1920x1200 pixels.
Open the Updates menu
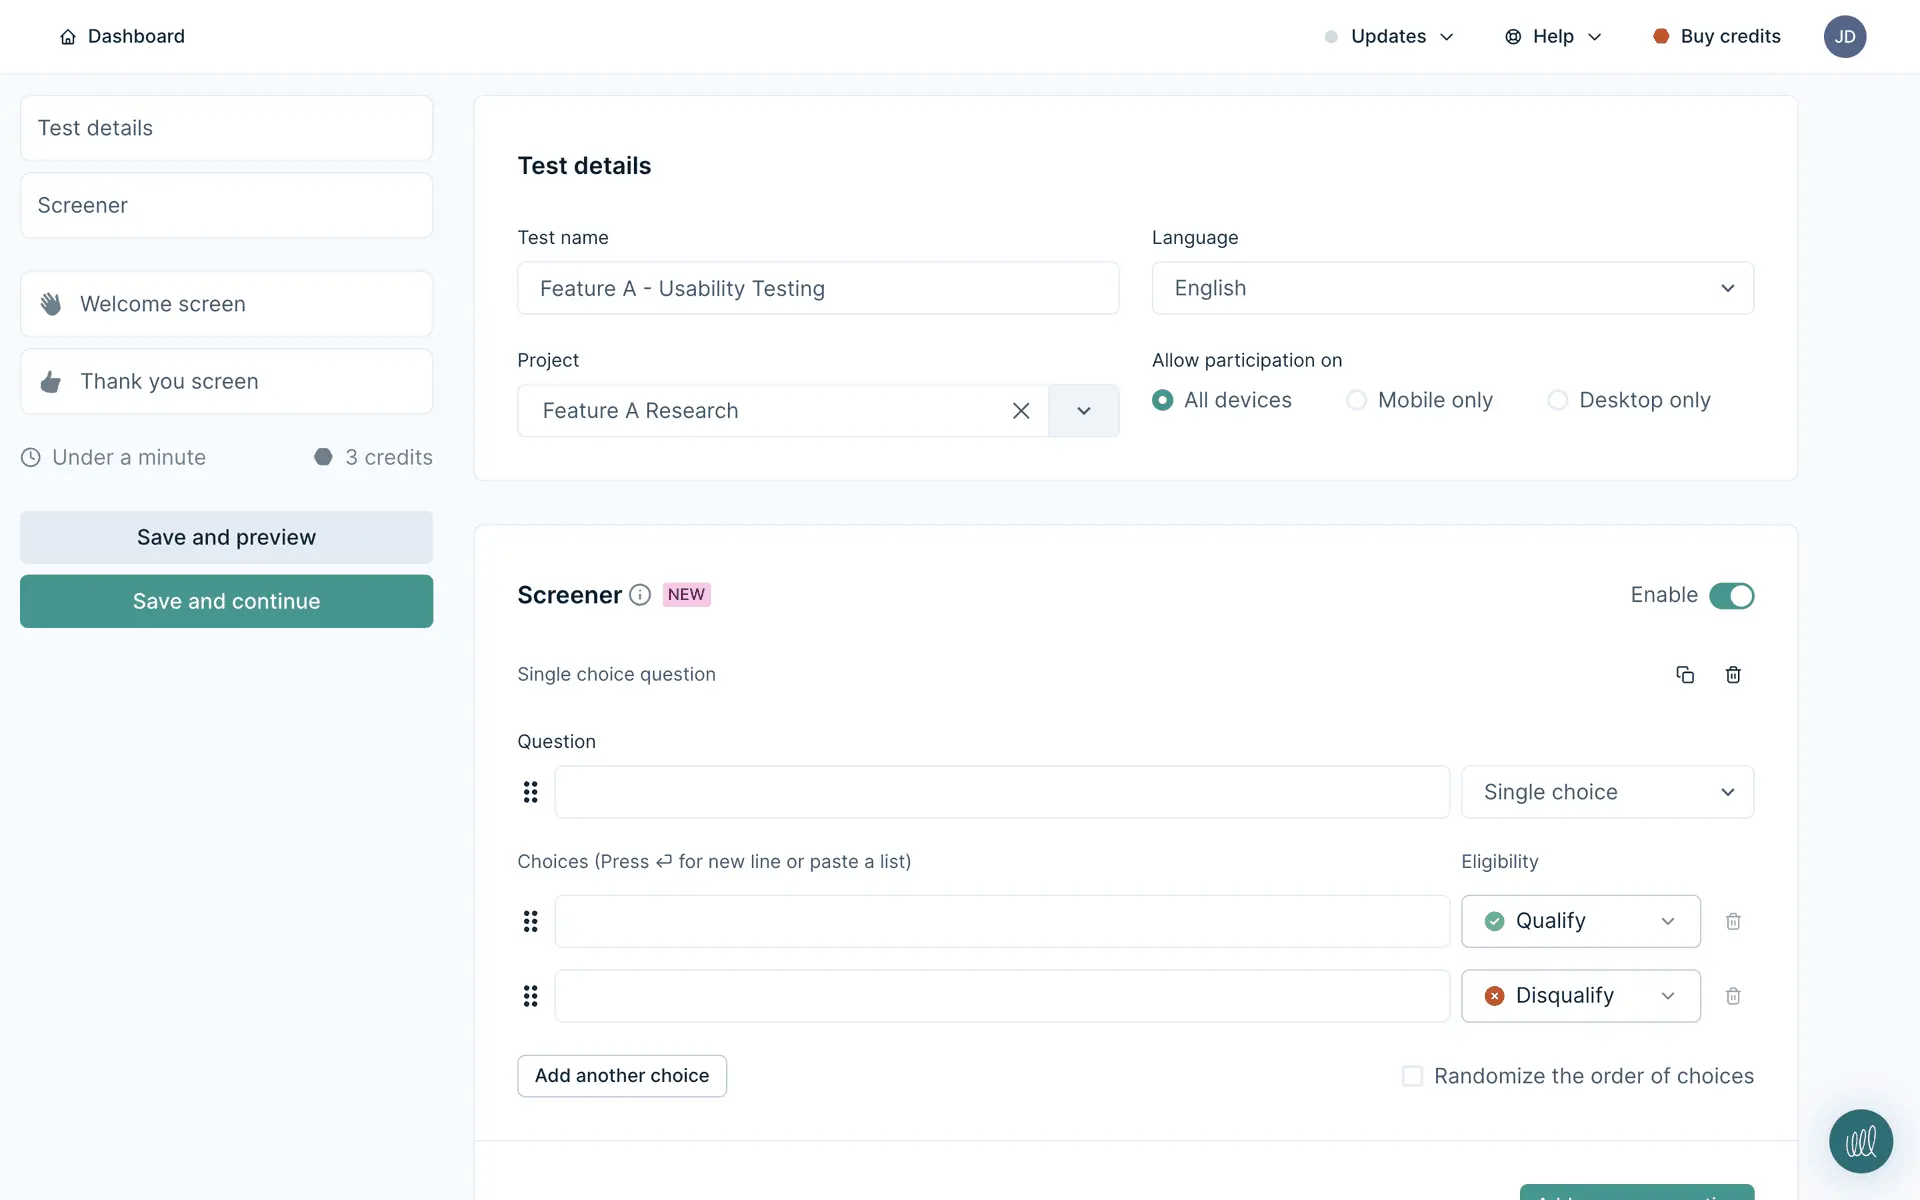(x=1389, y=37)
